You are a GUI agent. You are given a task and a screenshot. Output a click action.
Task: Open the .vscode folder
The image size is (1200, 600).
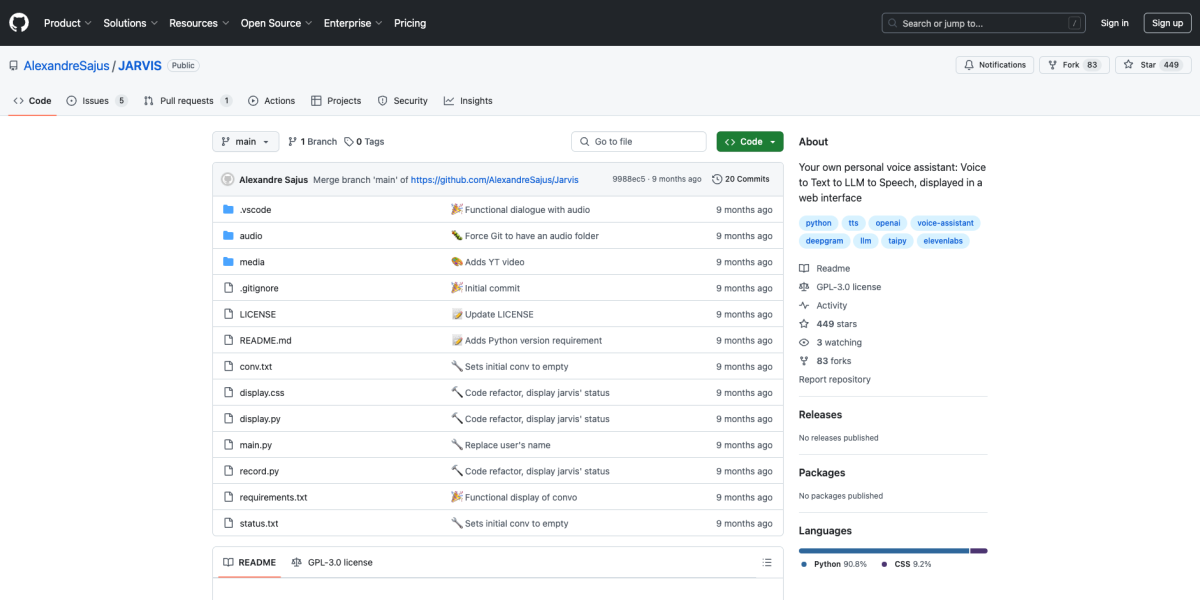point(255,210)
